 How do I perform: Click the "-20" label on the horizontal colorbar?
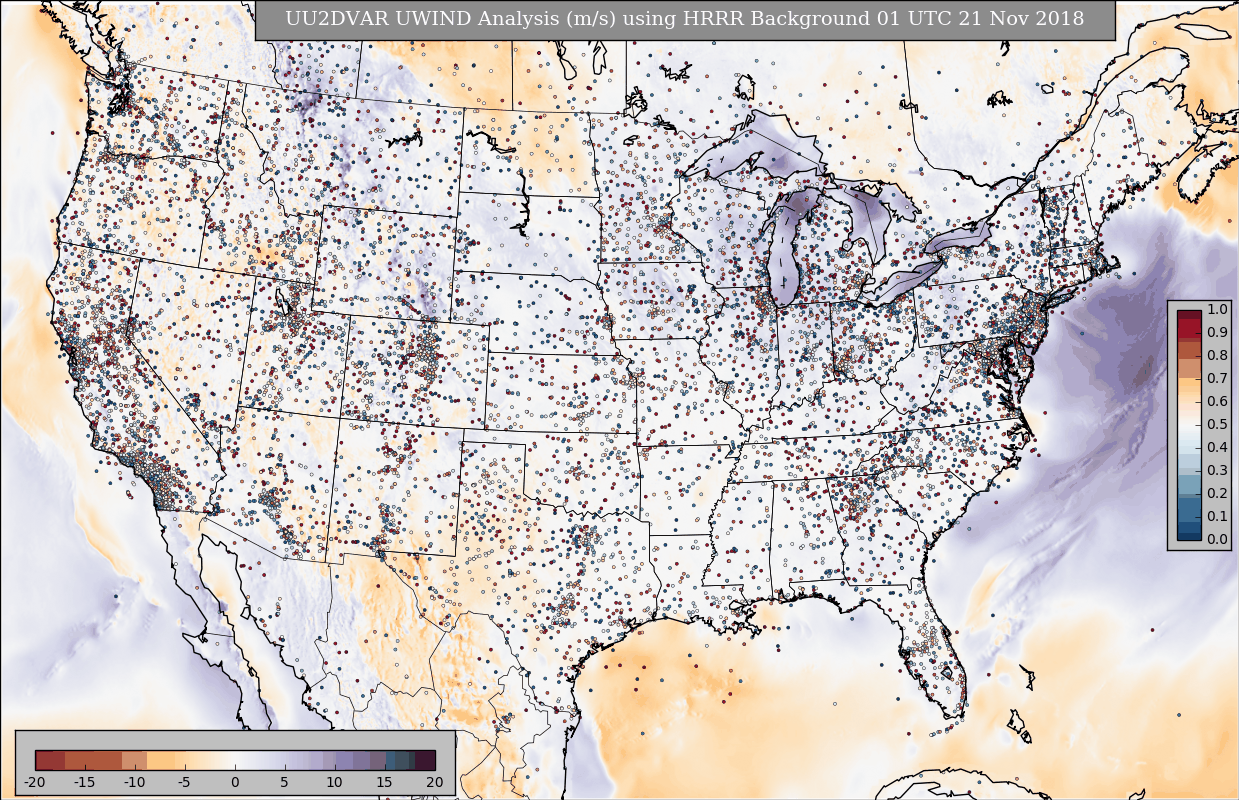[x=35, y=781]
